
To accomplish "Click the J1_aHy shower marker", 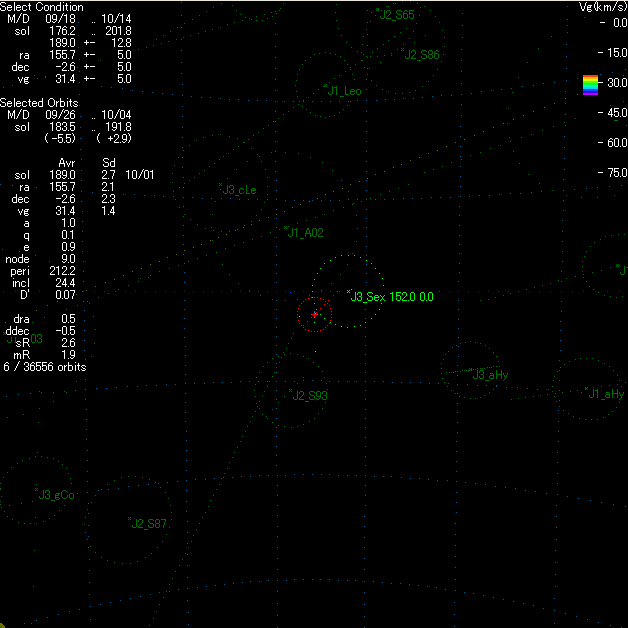I will (587, 389).
